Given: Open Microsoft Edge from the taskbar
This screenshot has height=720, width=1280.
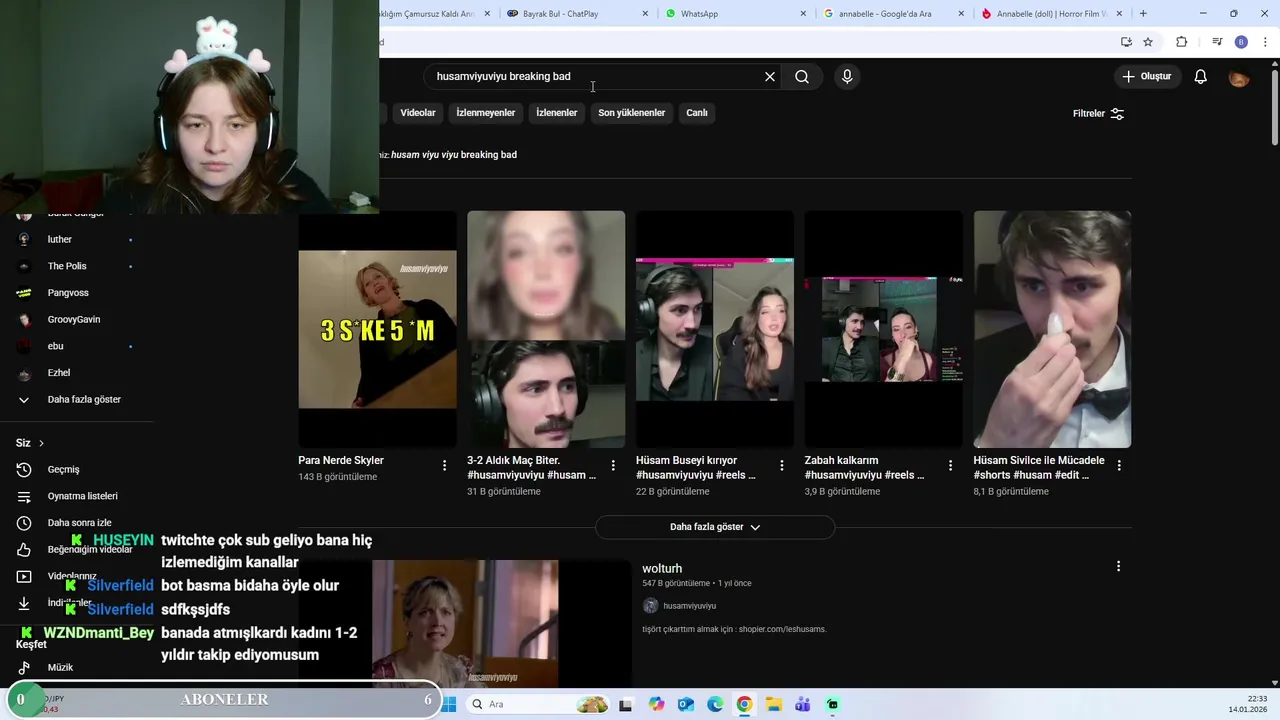Looking at the screenshot, I should 715,704.
